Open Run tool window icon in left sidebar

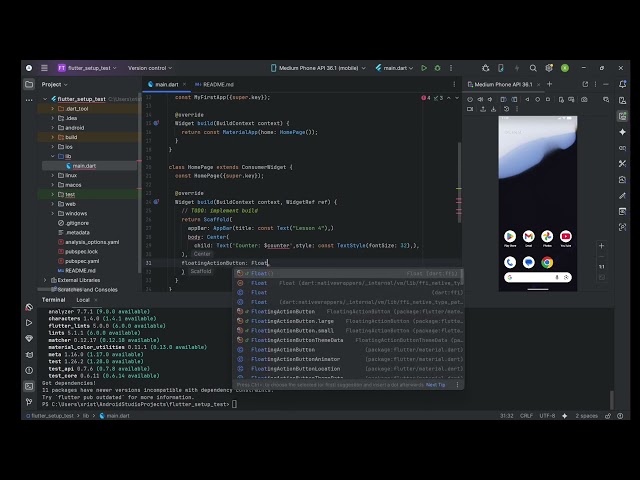pos(29,323)
